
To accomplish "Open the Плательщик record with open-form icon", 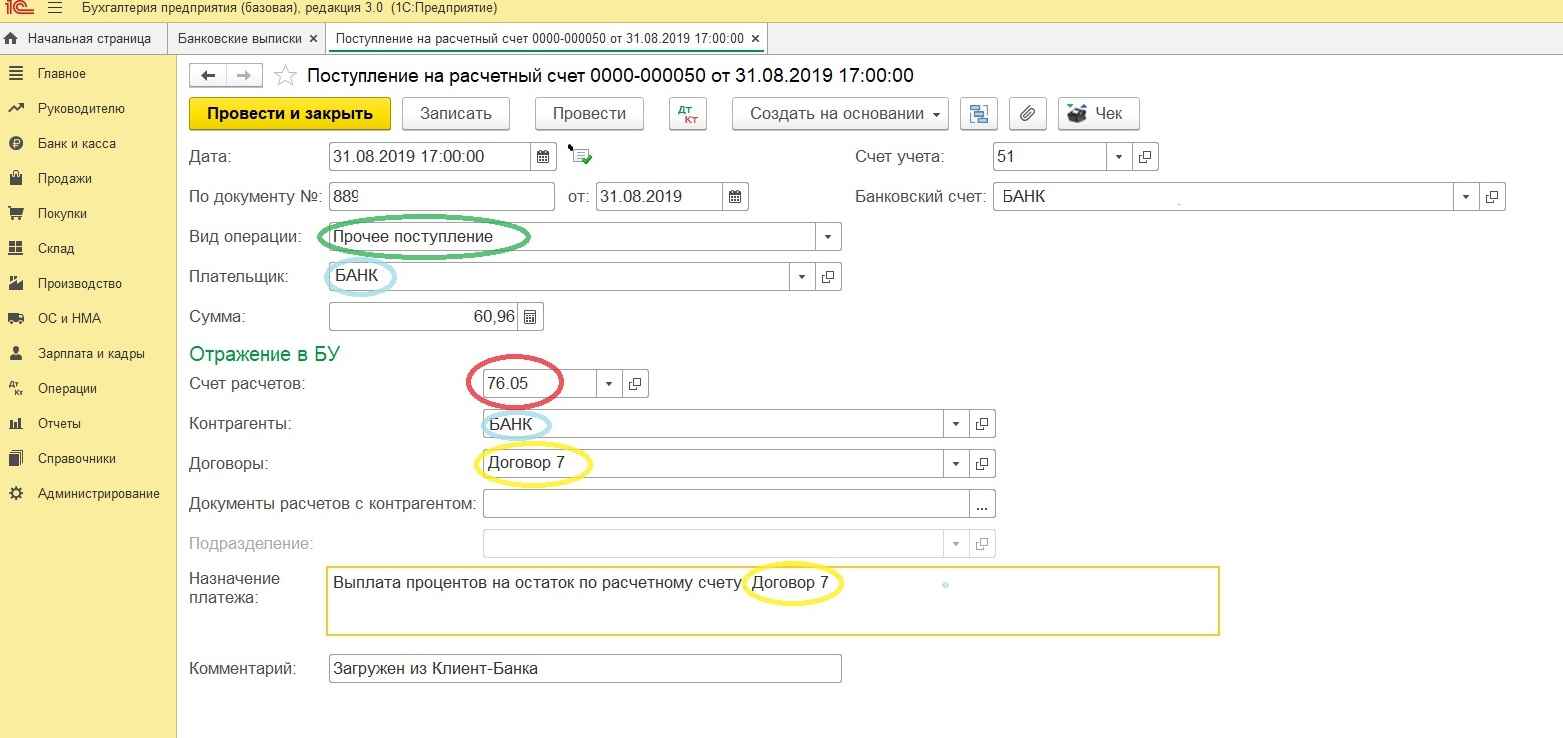I will [828, 277].
